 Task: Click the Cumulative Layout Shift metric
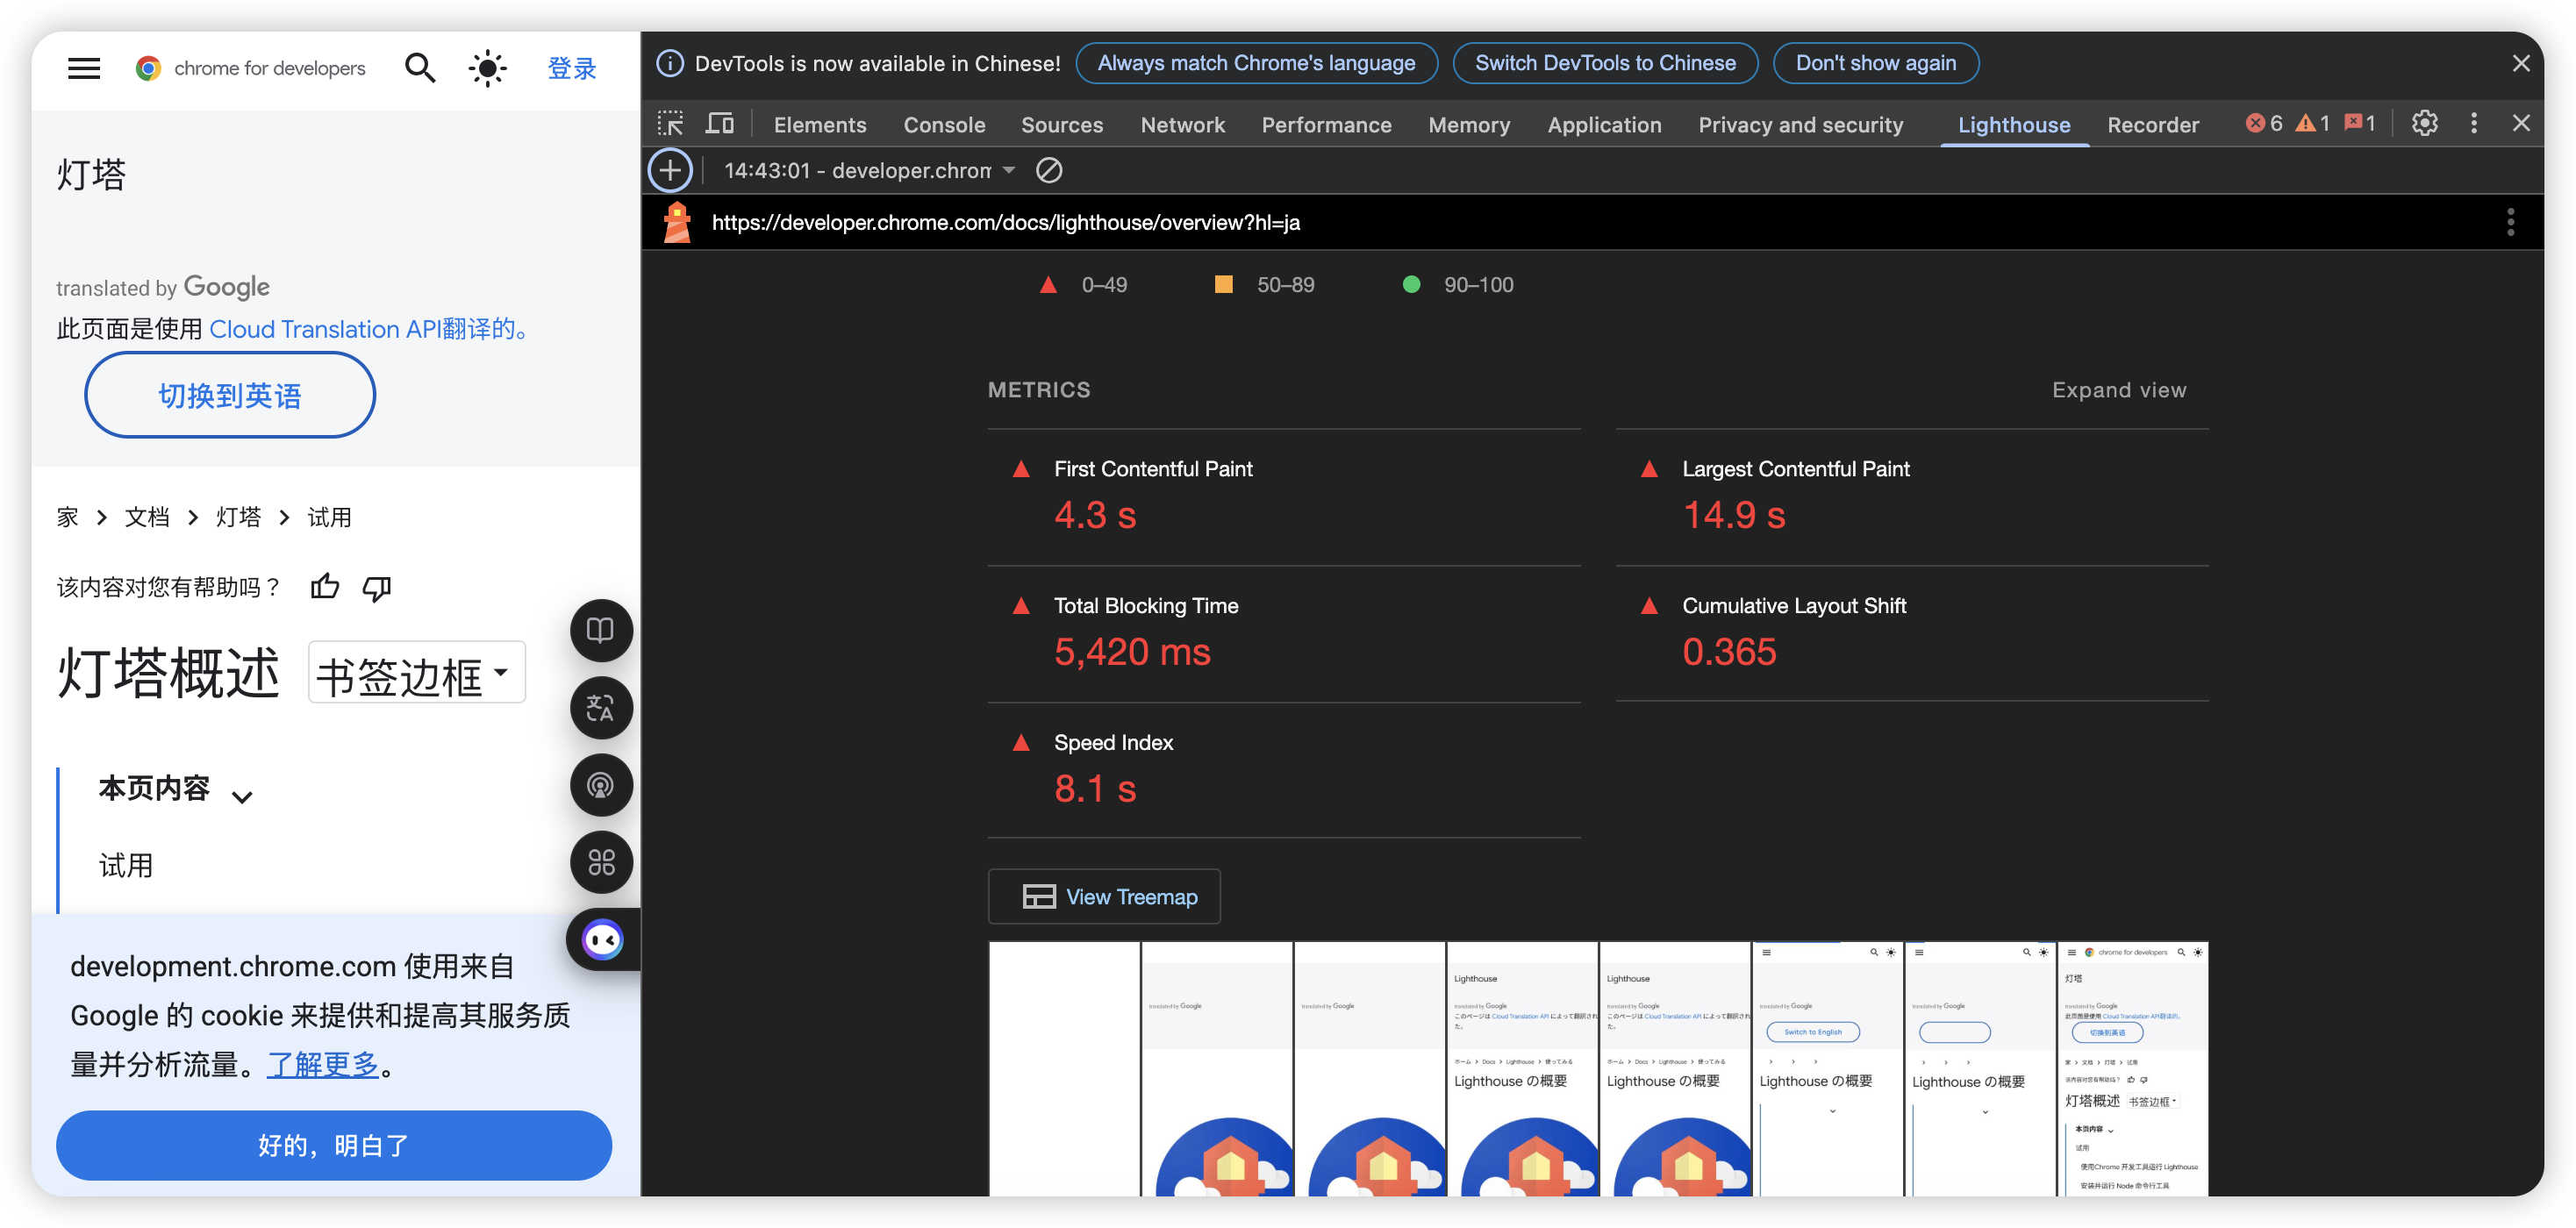pos(1912,635)
